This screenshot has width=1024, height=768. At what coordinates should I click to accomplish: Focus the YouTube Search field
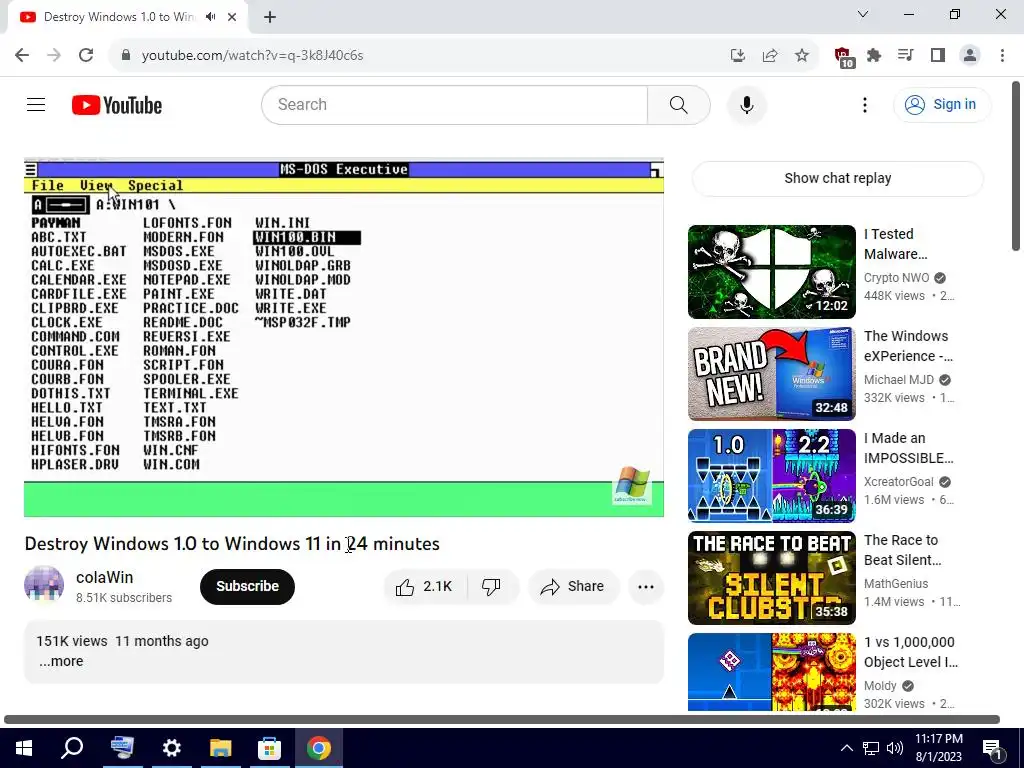point(455,104)
